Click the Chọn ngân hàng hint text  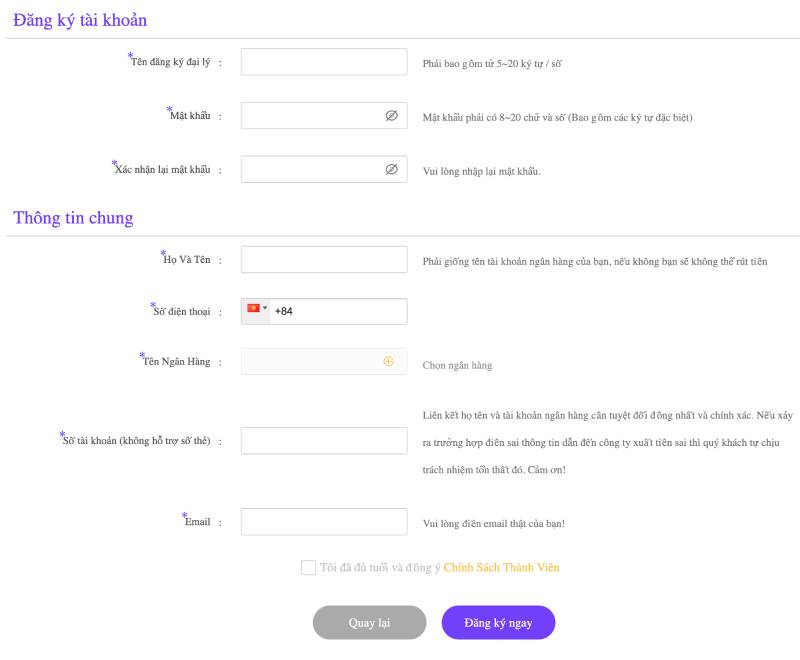pos(457,366)
